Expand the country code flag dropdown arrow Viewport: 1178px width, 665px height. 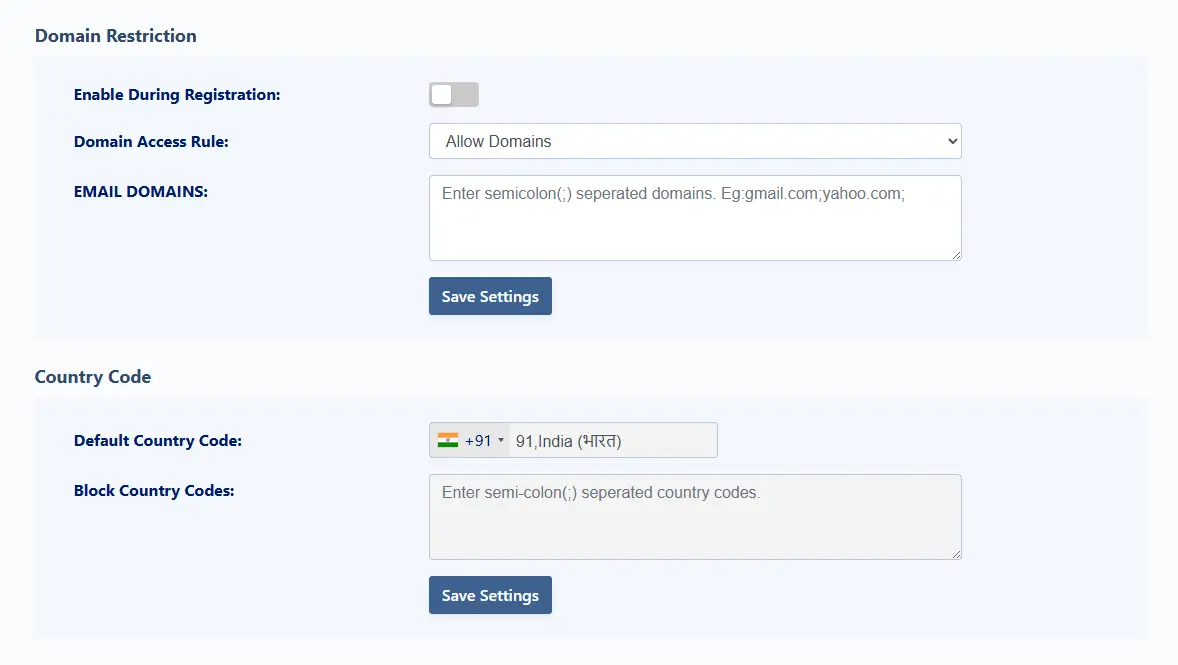point(502,440)
